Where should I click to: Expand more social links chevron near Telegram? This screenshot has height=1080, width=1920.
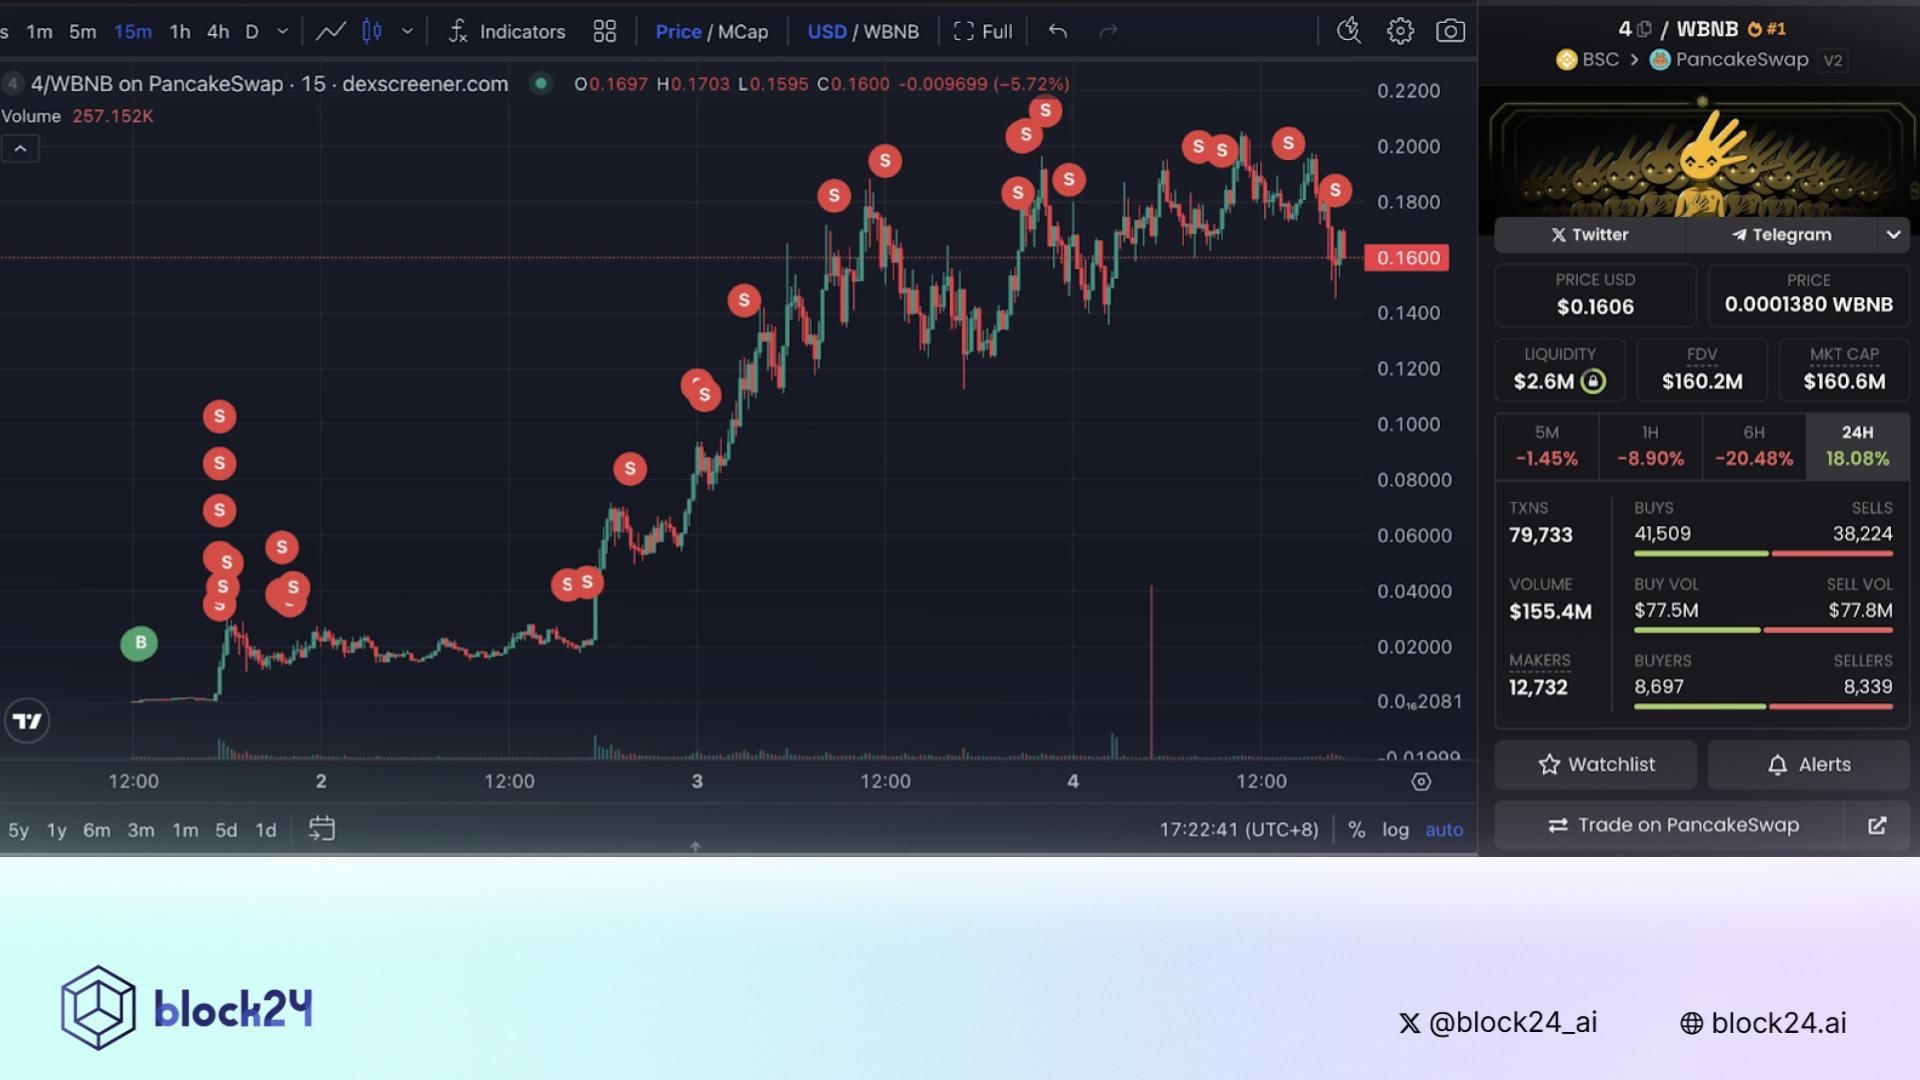click(1892, 235)
